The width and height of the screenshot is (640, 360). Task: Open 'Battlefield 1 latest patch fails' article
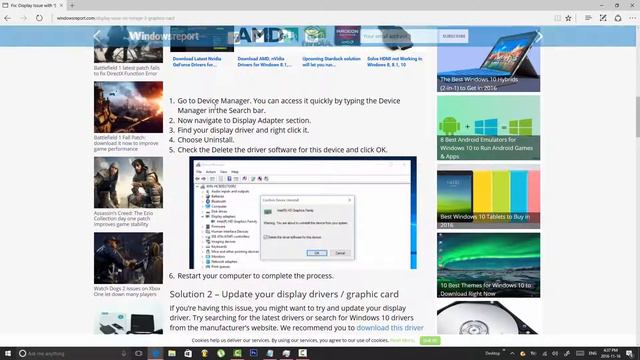coord(127,71)
